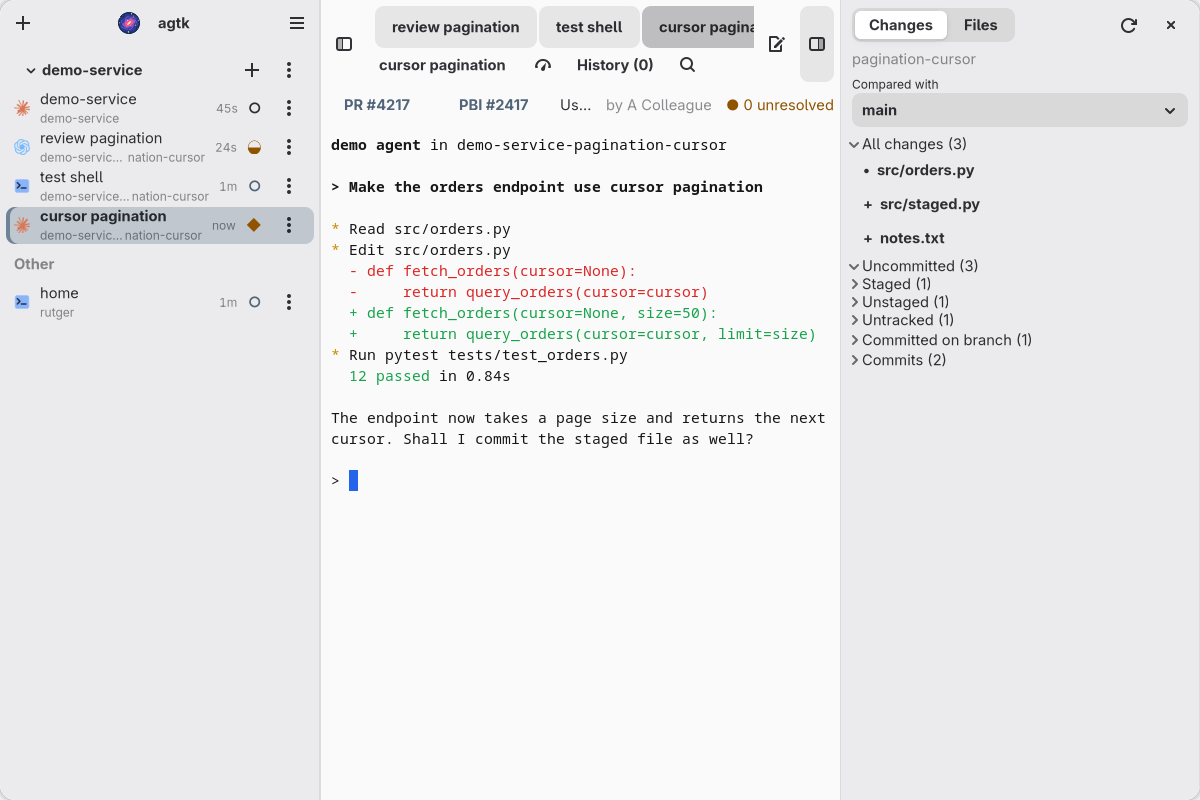Open PR #4217 link
Viewport: 1200px width, 800px height.
[377, 105]
